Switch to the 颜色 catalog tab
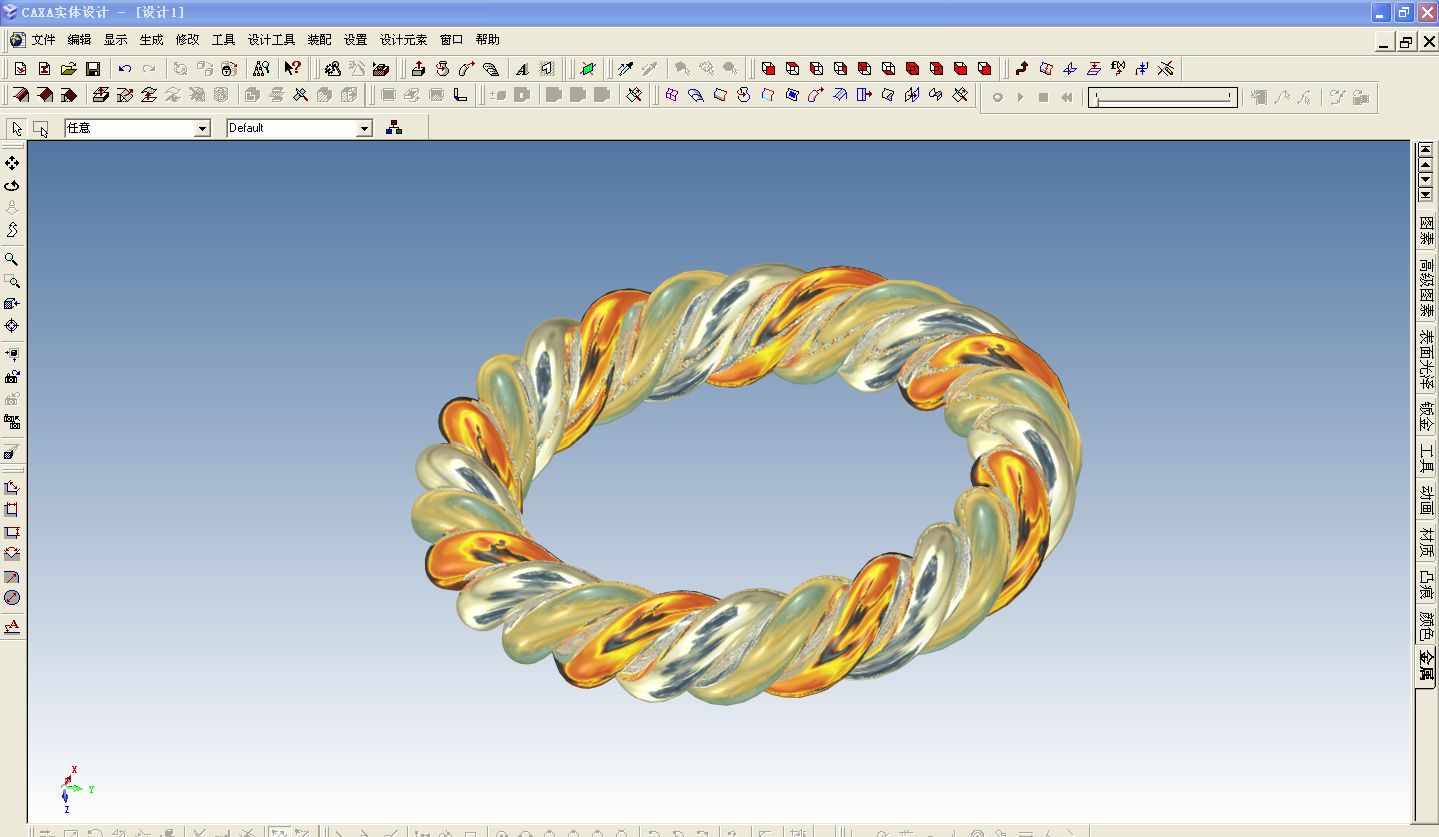The width and height of the screenshot is (1439, 837). tap(1426, 627)
